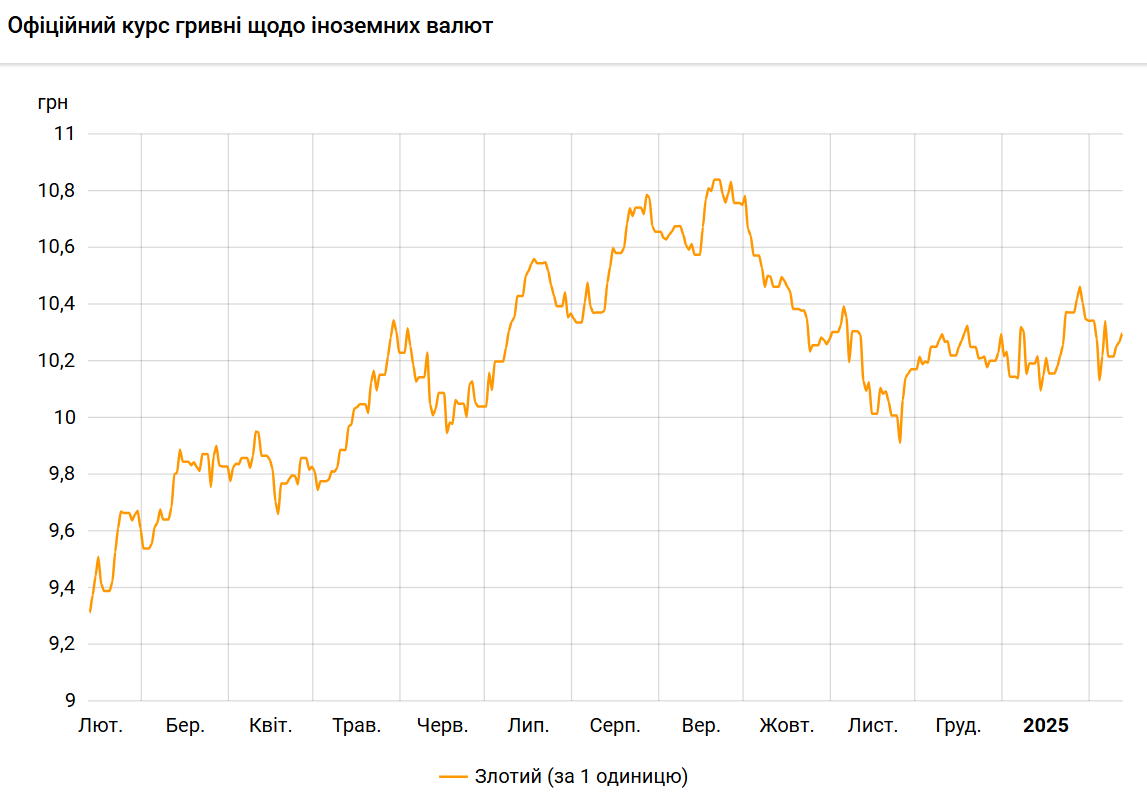Click the Серп. month label

(x=615, y=726)
